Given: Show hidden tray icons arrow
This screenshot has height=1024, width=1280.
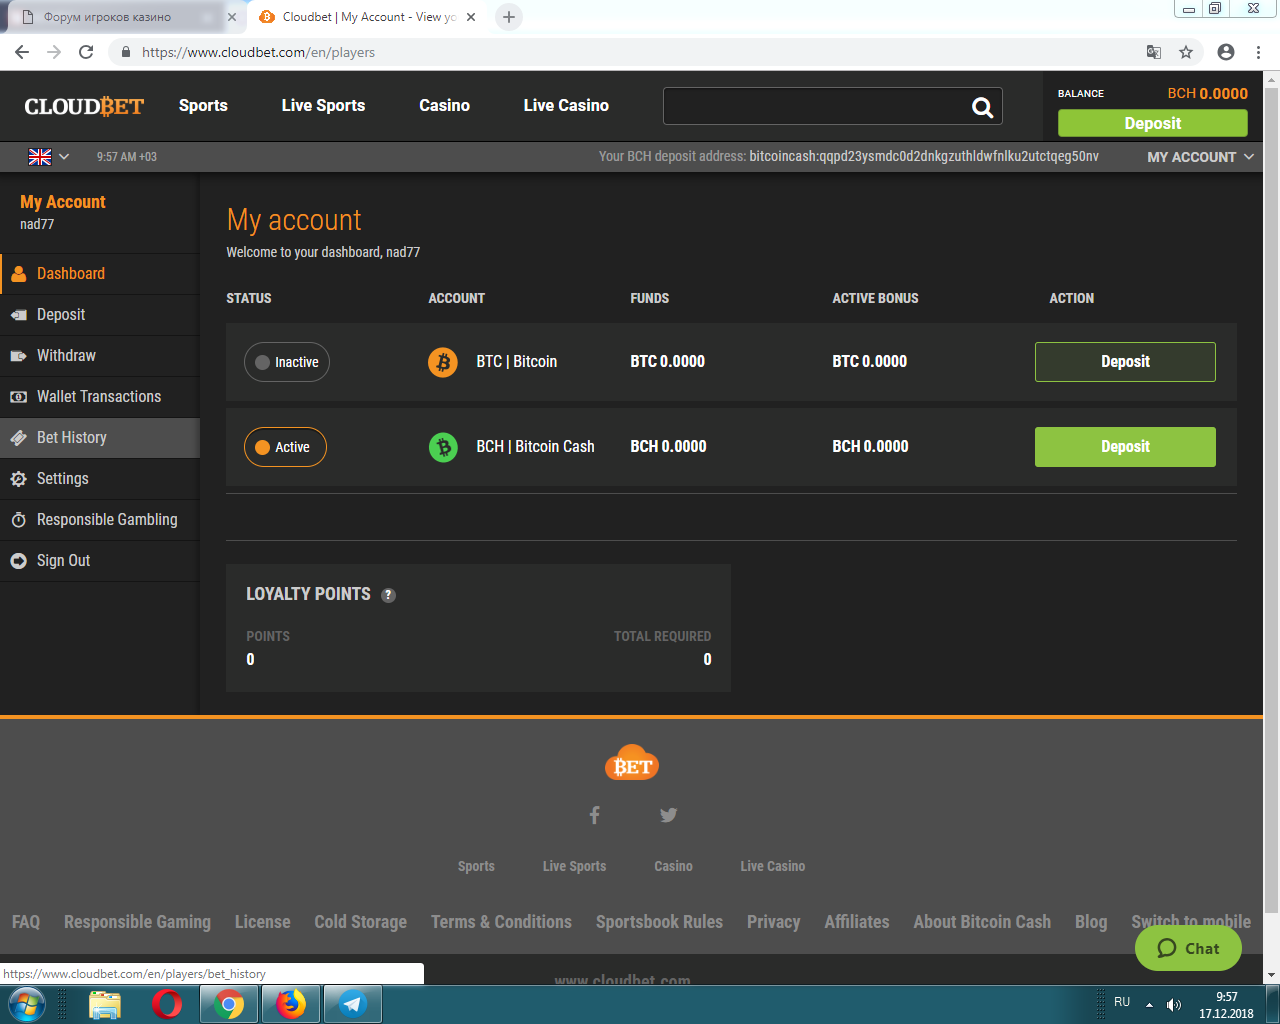Looking at the screenshot, I should pyautogui.click(x=1150, y=1005).
